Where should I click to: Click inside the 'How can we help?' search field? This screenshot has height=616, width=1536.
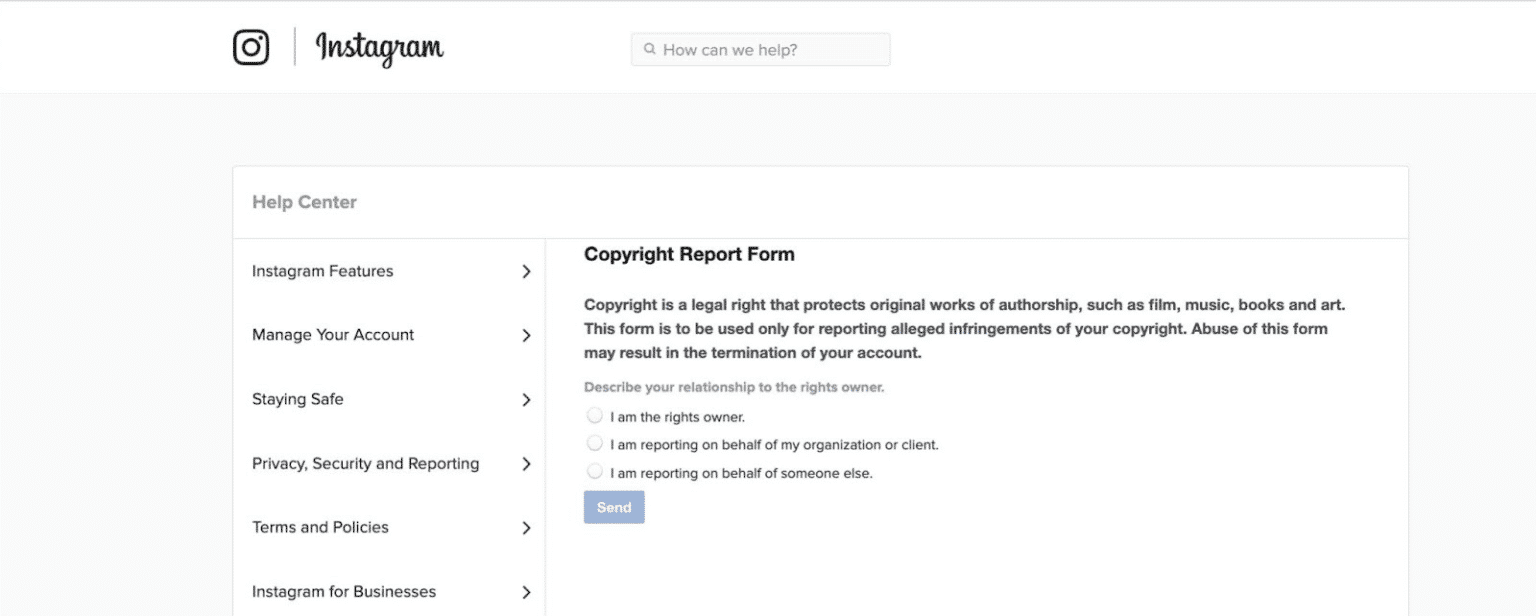point(760,49)
